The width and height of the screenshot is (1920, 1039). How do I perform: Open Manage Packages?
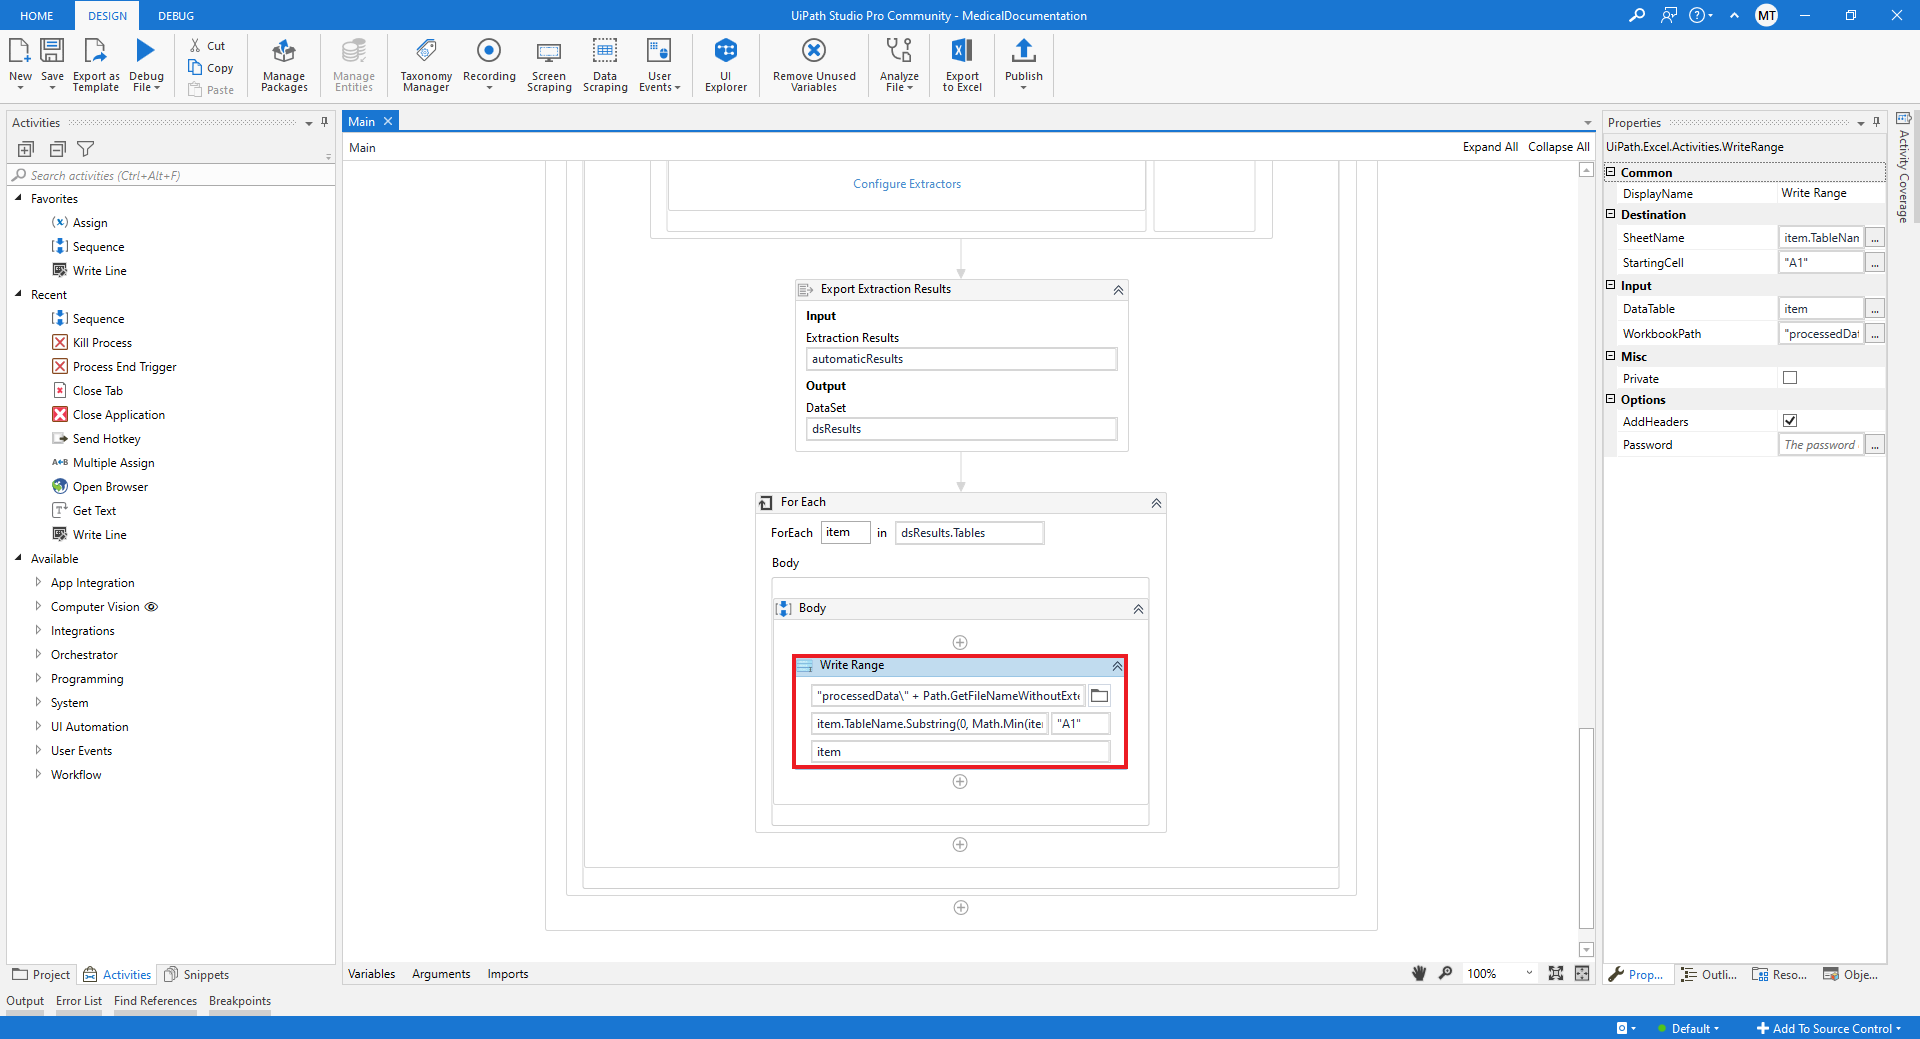pos(283,64)
